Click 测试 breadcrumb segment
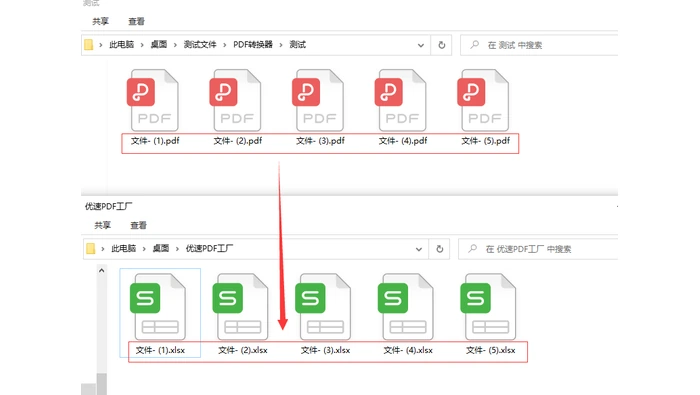 pos(297,45)
